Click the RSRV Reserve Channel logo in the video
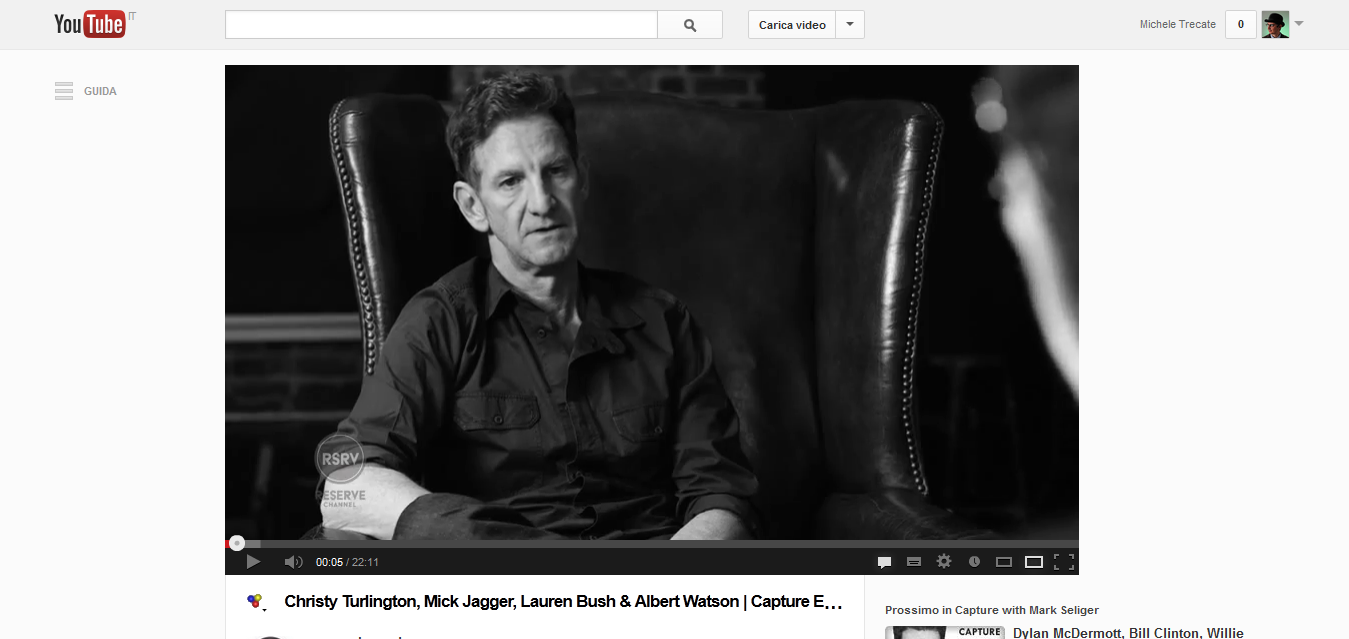Screen dimensions: 1349x639 click(x=340, y=473)
